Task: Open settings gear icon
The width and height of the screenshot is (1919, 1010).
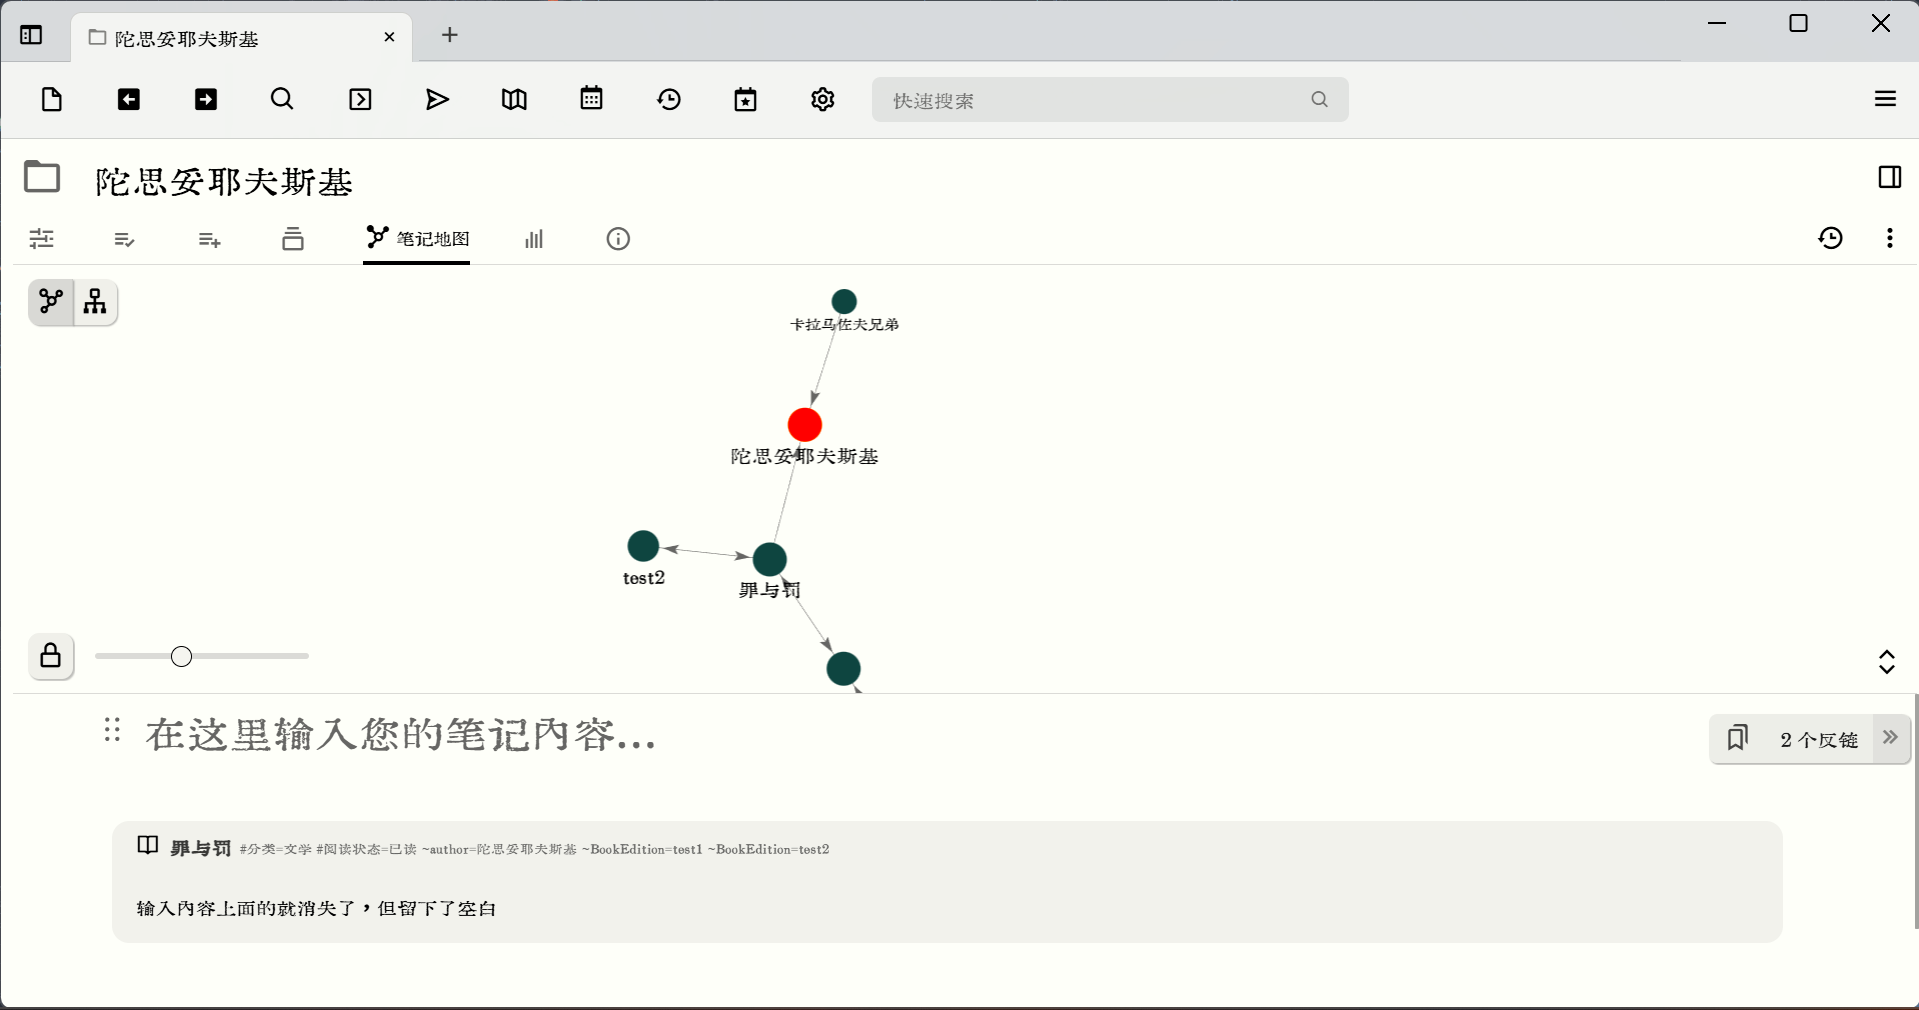Action: click(x=822, y=99)
